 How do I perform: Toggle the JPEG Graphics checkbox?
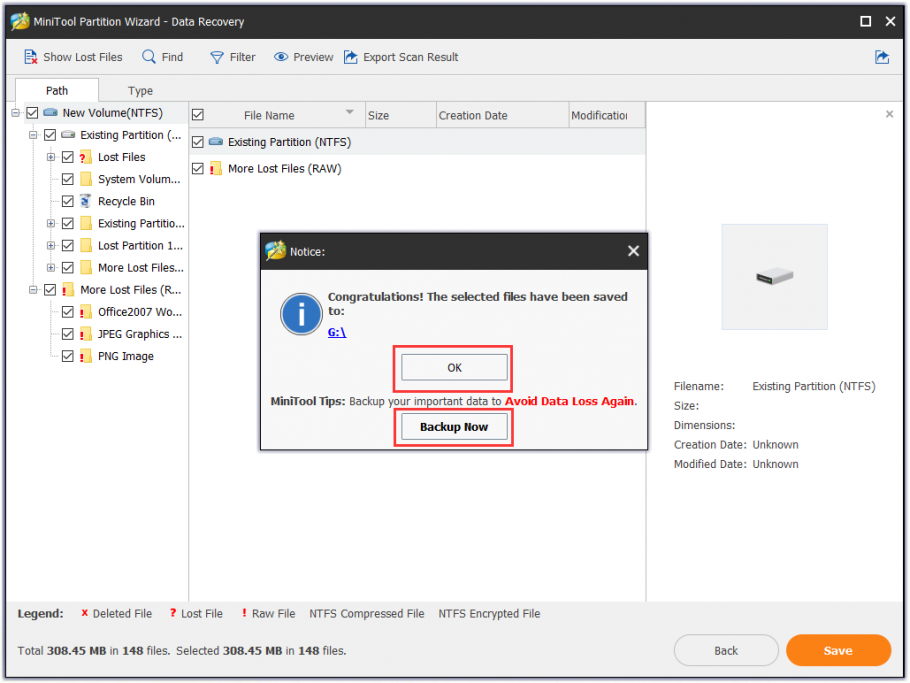coord(68,334)
